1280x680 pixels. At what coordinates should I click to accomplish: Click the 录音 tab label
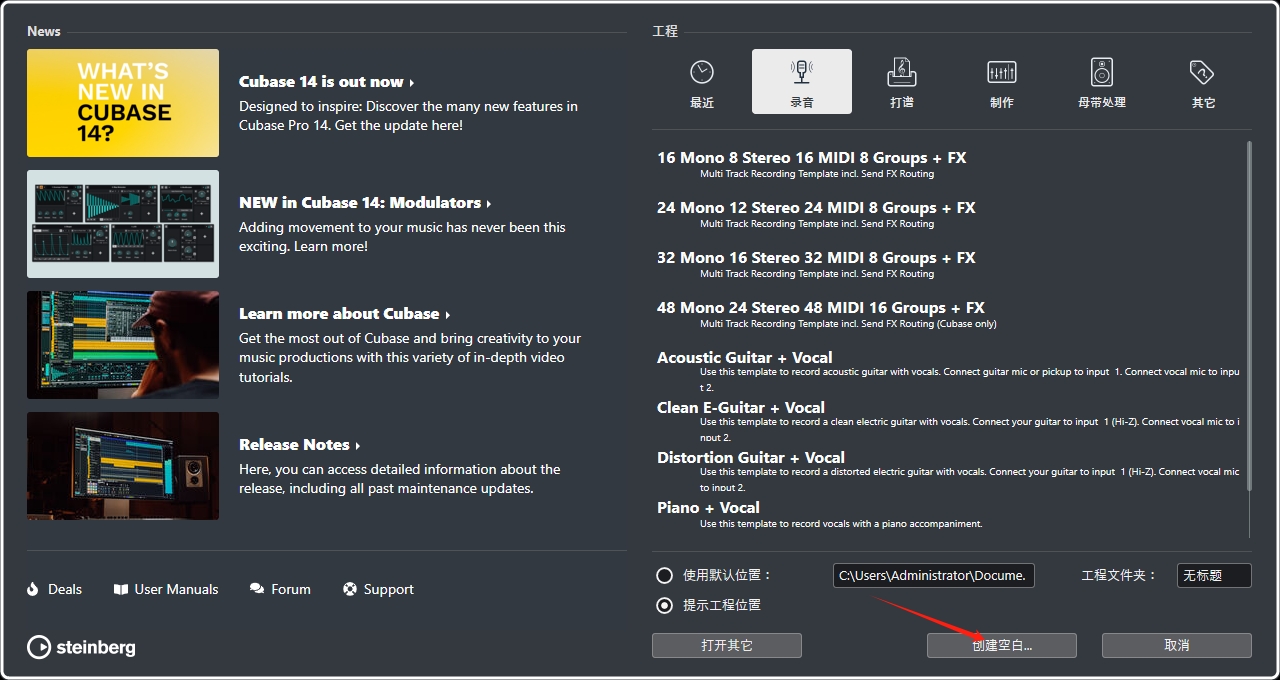tap(802, 103)
